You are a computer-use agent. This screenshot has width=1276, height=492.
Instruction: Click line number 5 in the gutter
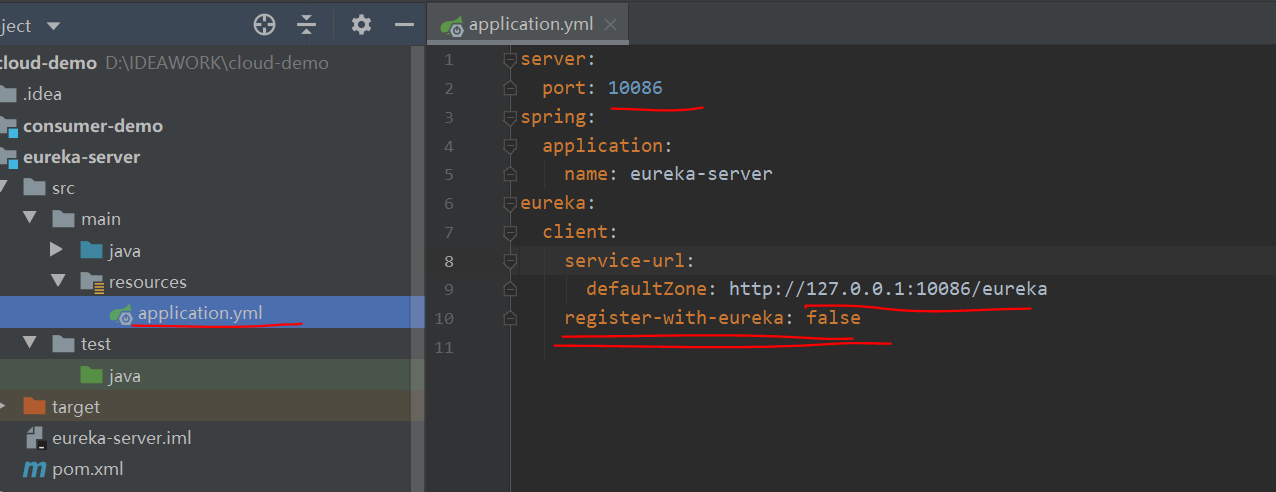pyautogui.click(x=447, y=175)
